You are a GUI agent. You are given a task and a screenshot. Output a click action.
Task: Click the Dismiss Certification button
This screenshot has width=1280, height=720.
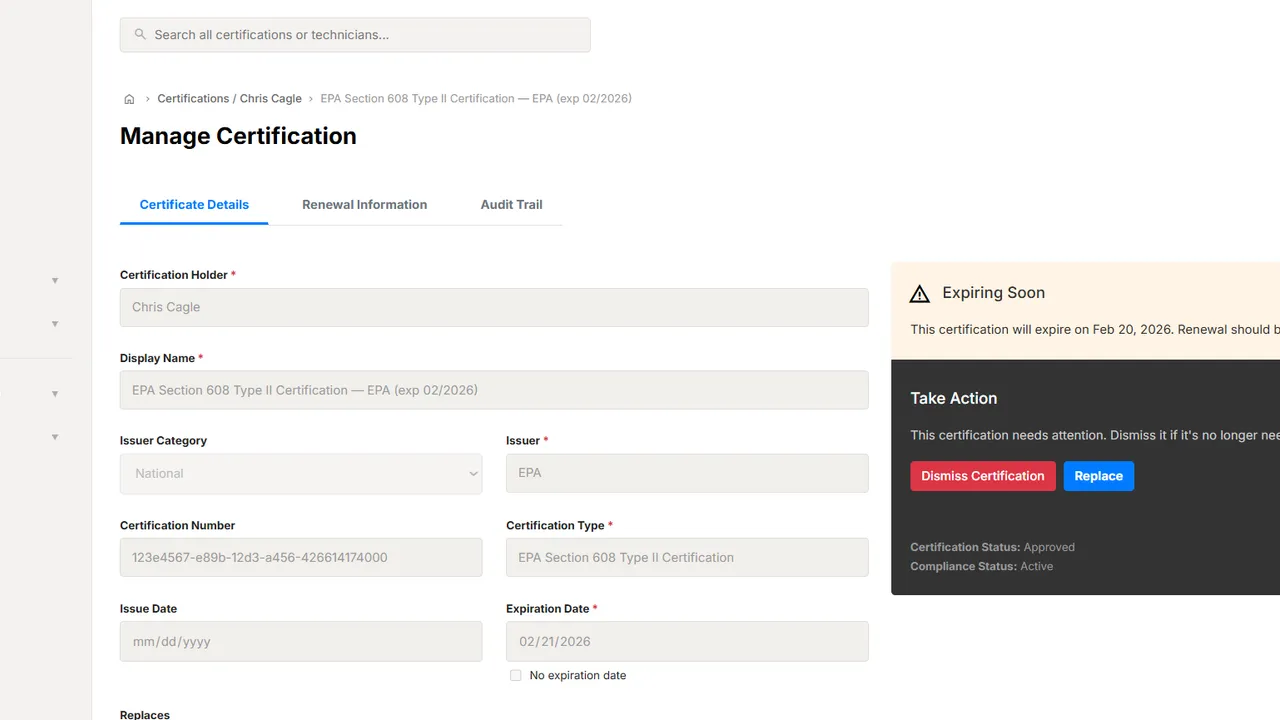tap(982, 476)
